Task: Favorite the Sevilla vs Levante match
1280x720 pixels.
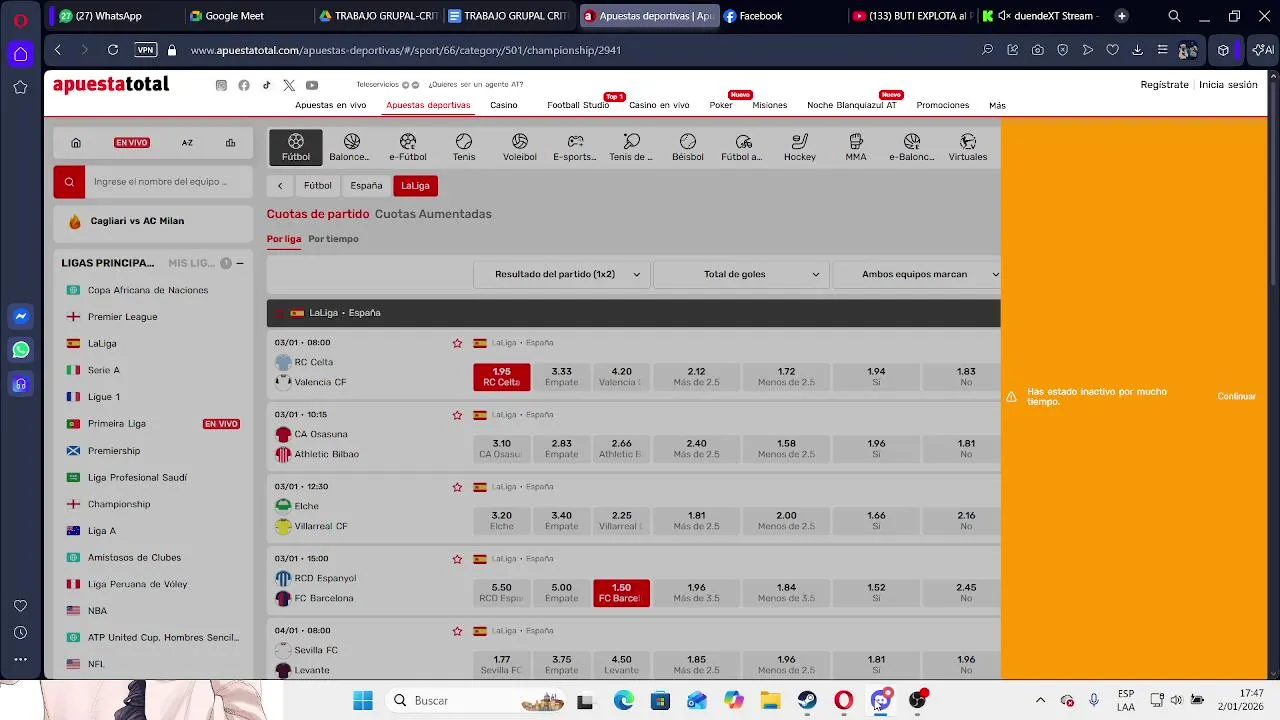Action: 457,631
